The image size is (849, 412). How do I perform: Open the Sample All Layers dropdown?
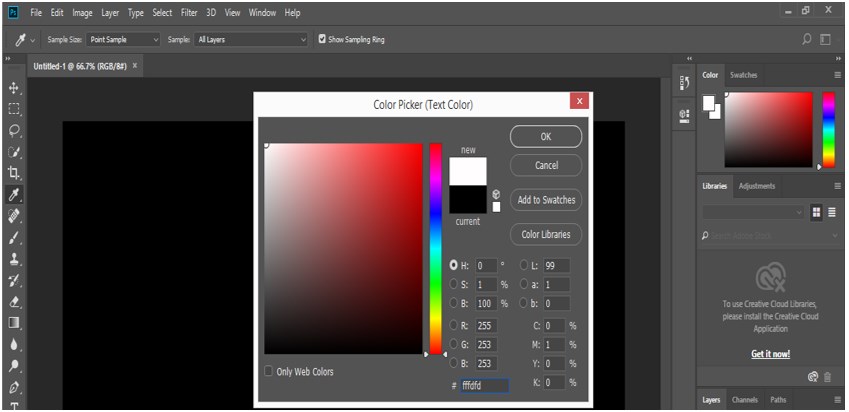[x=251, y=40]
